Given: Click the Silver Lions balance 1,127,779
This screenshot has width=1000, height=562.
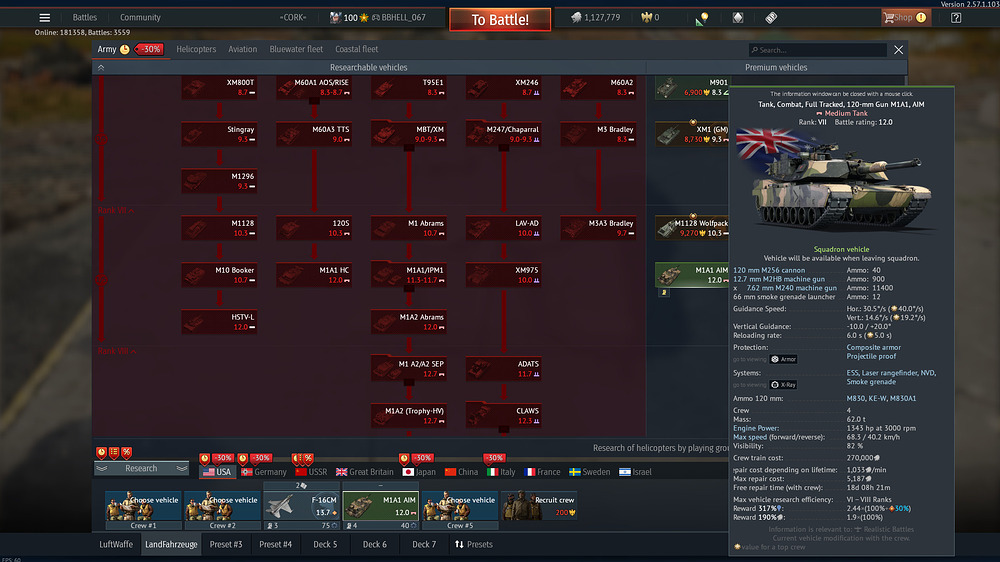Looking at the screenshot, I should (x=596, y=18).
